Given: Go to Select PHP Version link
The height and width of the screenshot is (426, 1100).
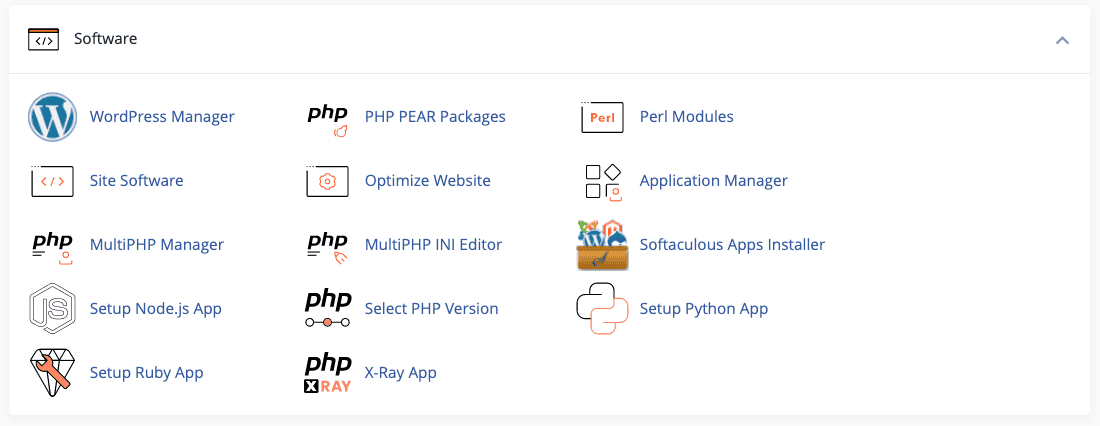Looking at the screenshot, I should pos(431,309).
